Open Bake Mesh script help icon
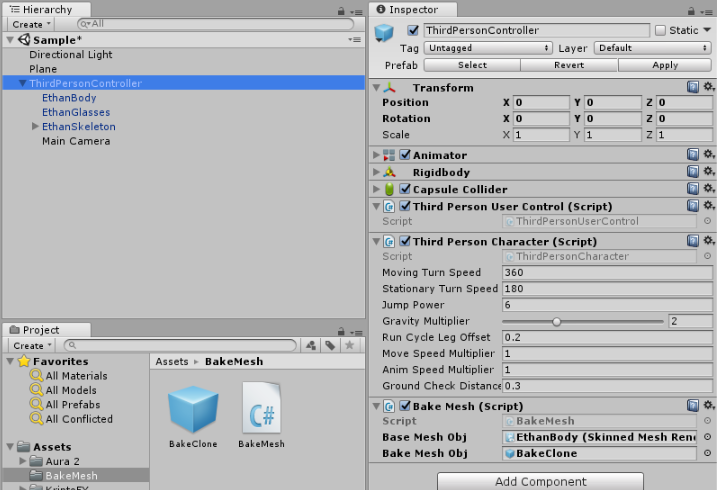Image resolution: width=717 pixels, height=490 pixels. (693, 405)
